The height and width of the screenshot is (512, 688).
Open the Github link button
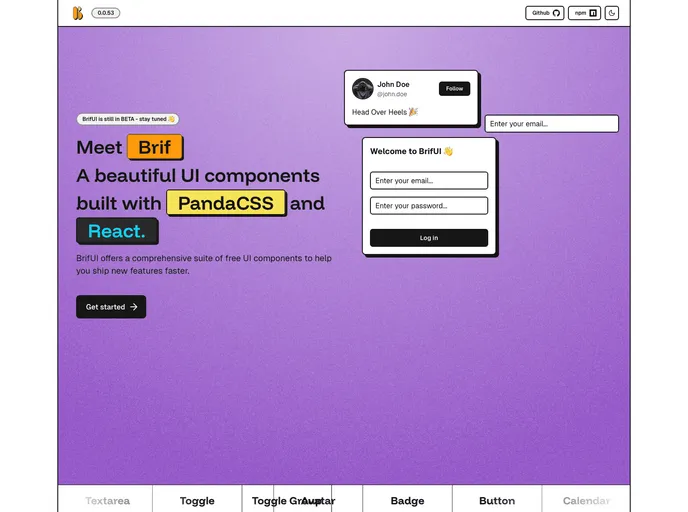pos(545,13)
